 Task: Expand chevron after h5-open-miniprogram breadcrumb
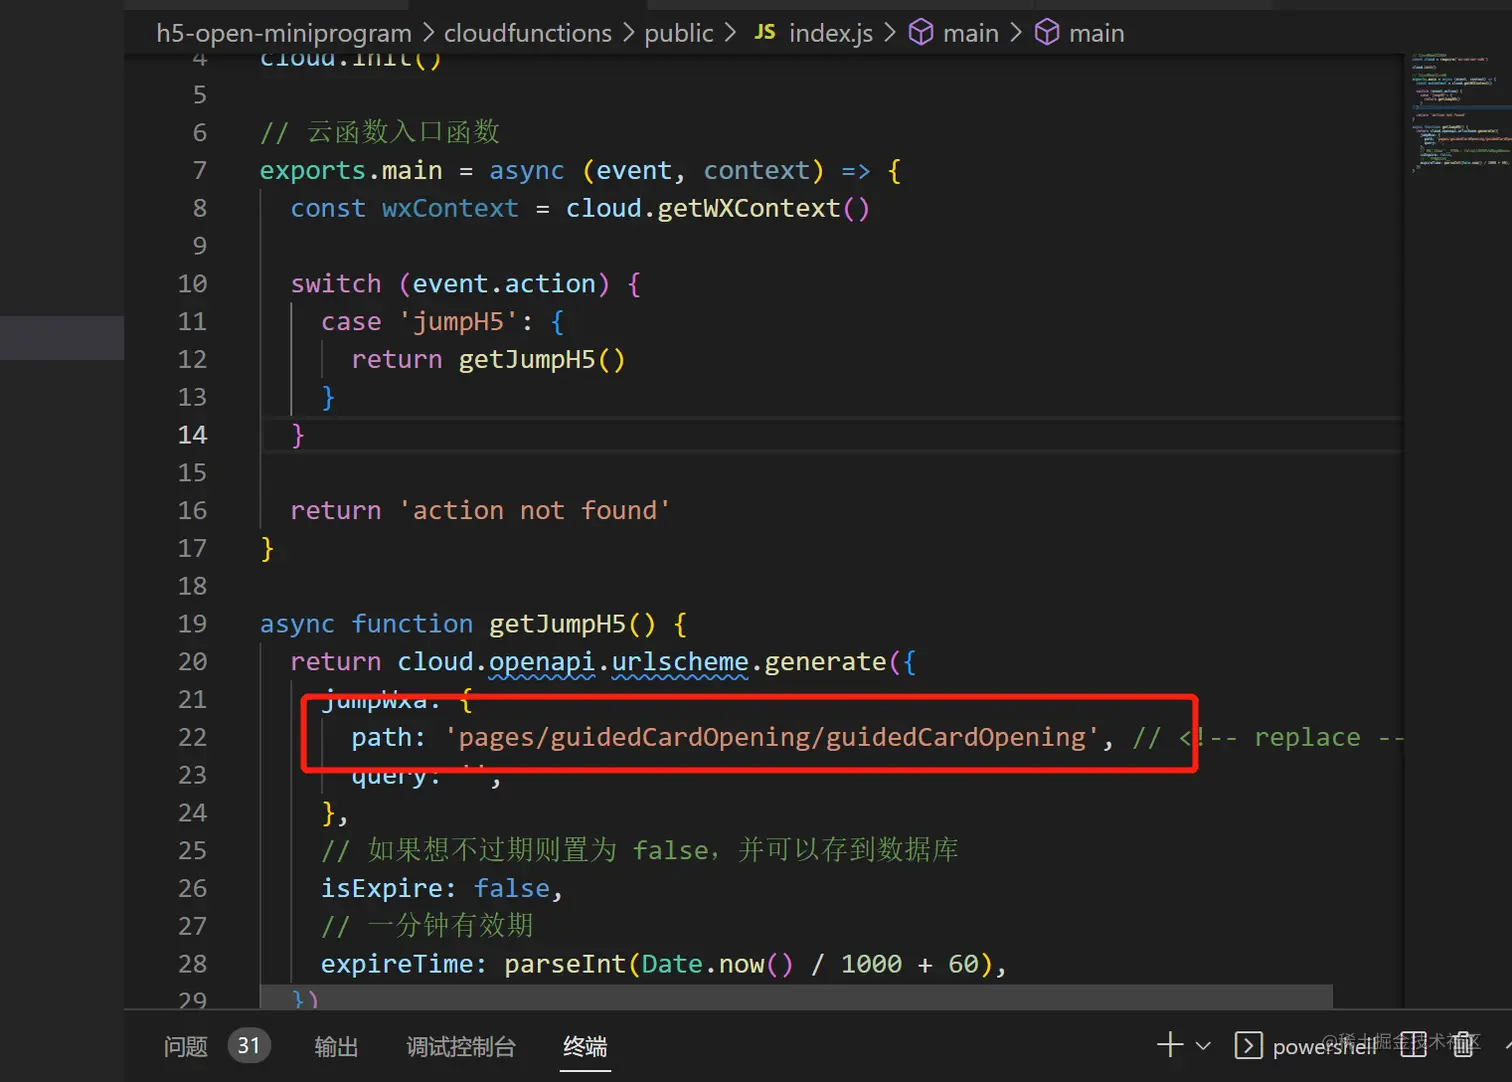(428, 33)
